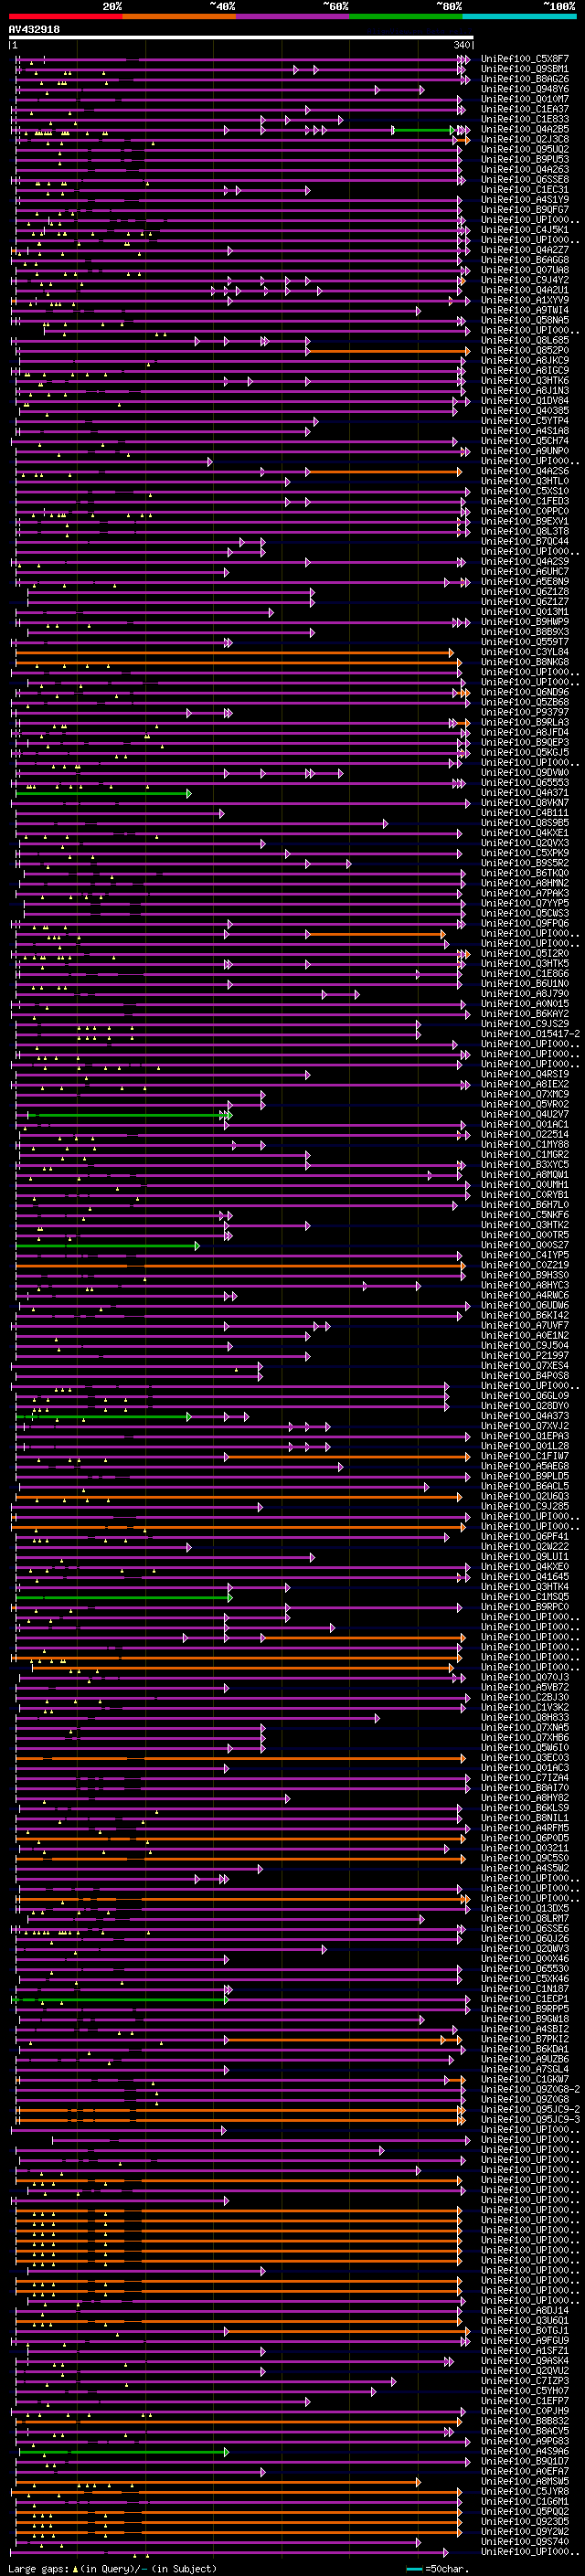The width and height of the screenshot is (585, 2576).
Task: Click the white query sequence bar under AV432918
Action: click(241, 37)
